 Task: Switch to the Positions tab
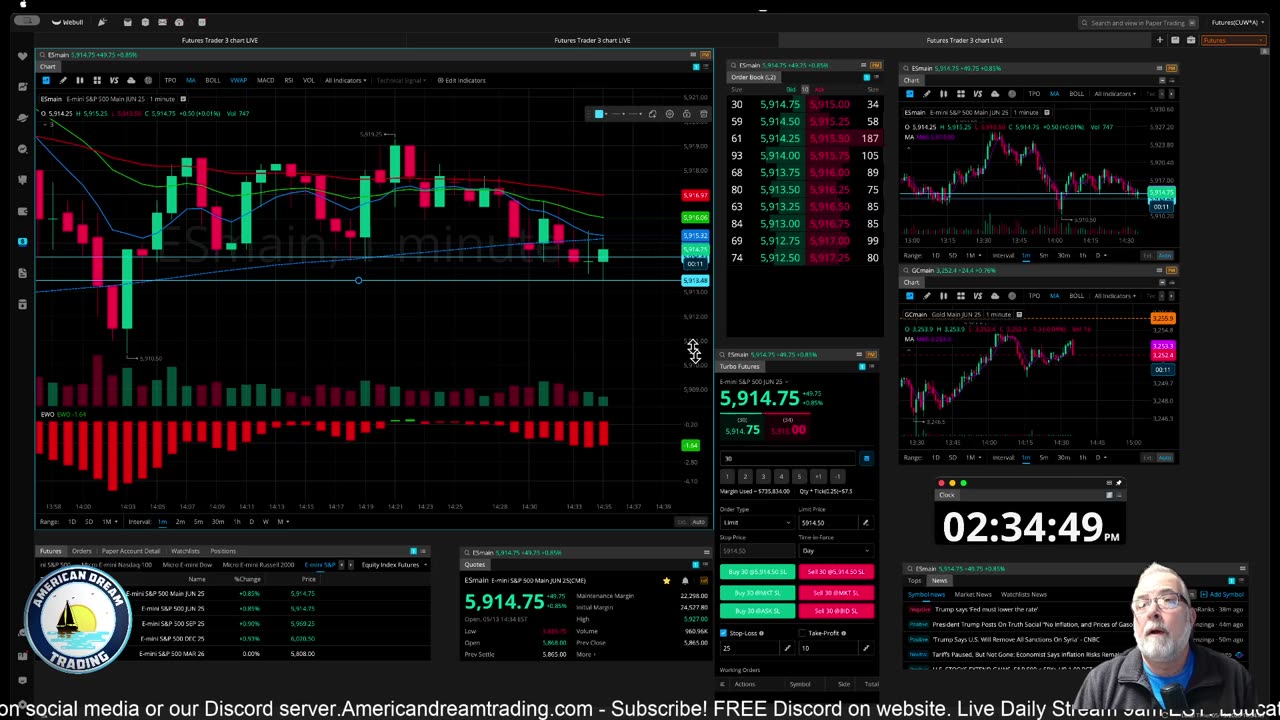223,551
